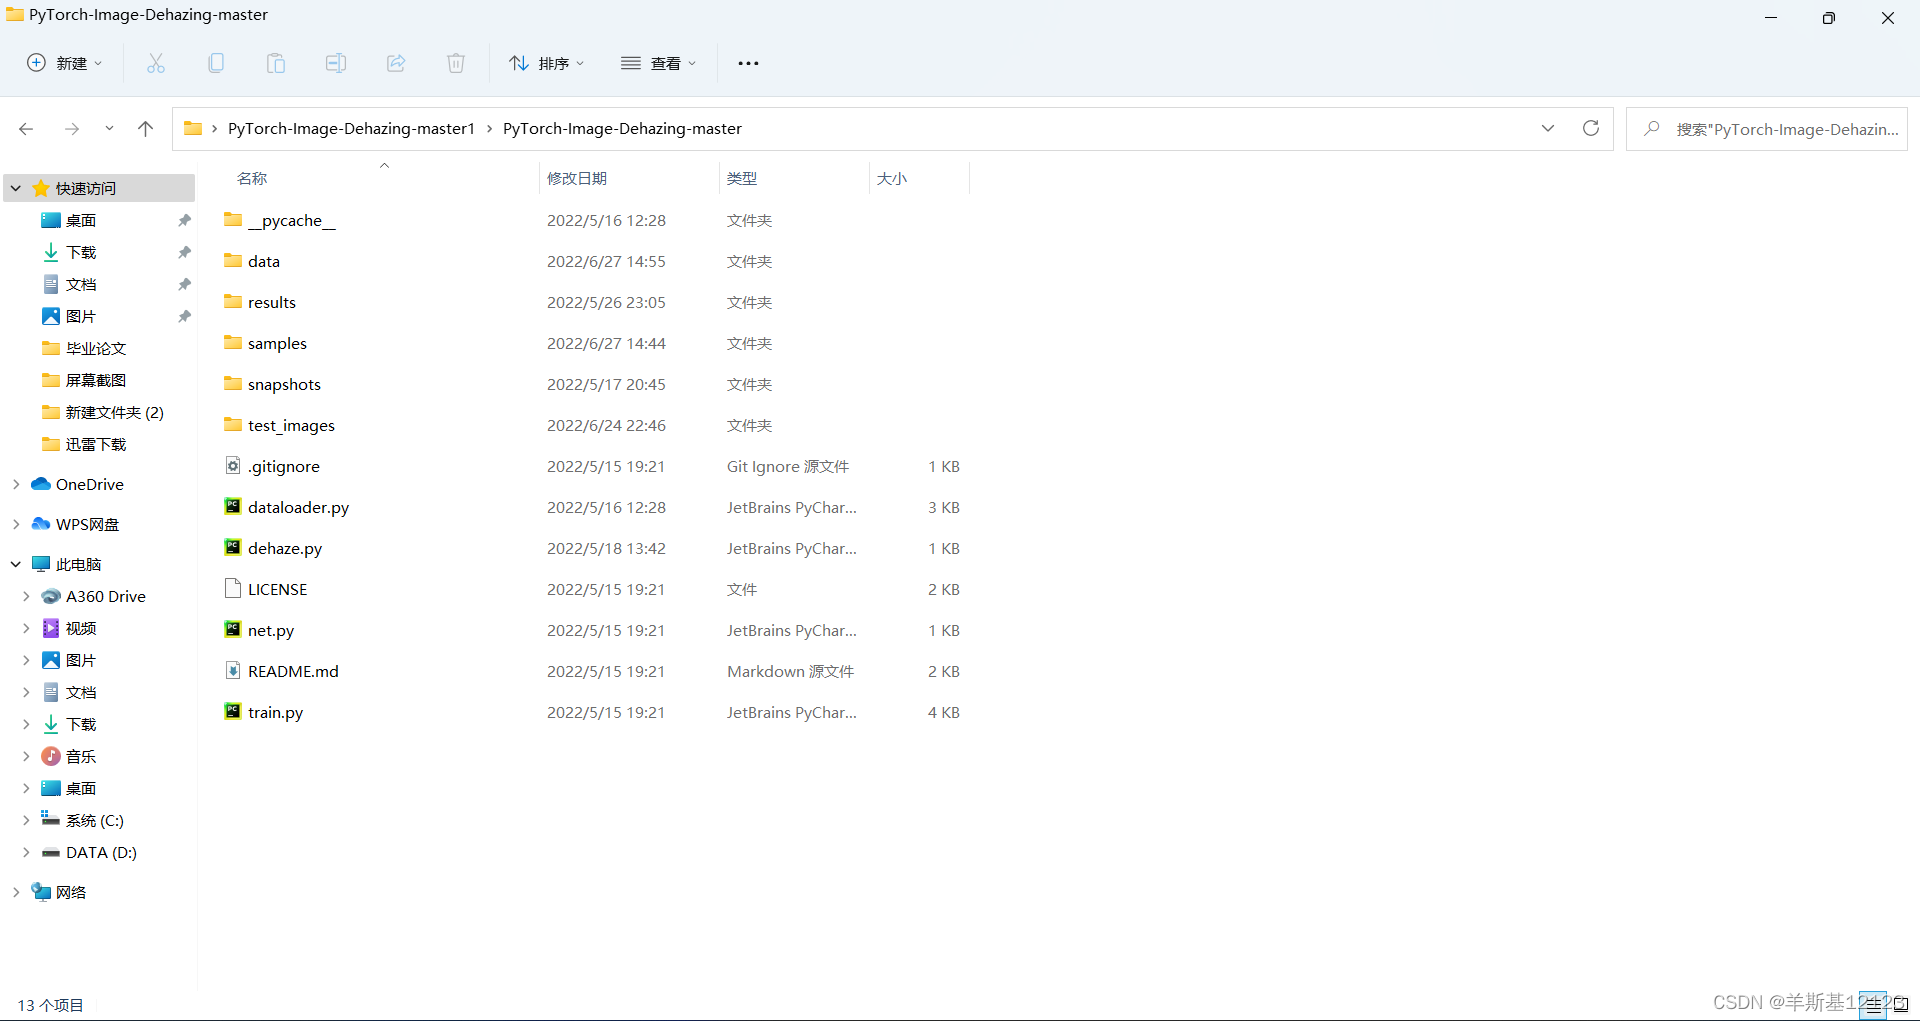Select the dehaze.py file icon
Image resolution: width=1920 pixels, height=1021 pixels.
tap(232, 547)
